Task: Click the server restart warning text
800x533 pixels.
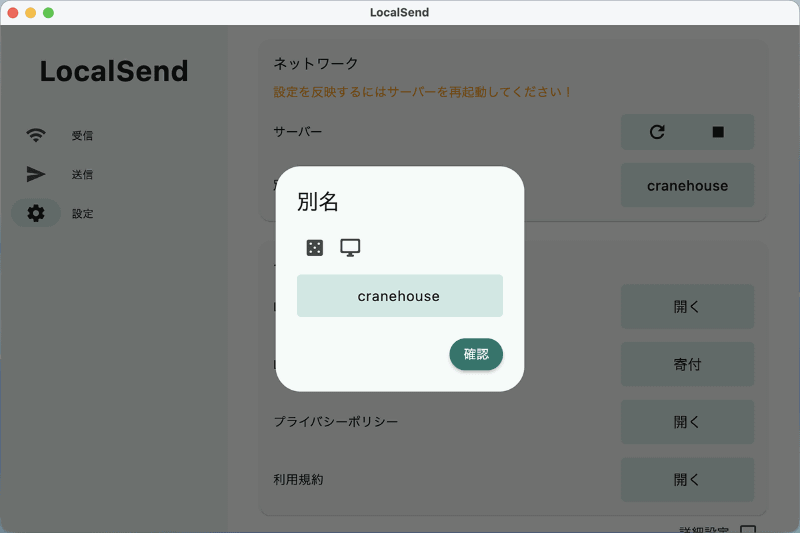Action: point(422,92)
